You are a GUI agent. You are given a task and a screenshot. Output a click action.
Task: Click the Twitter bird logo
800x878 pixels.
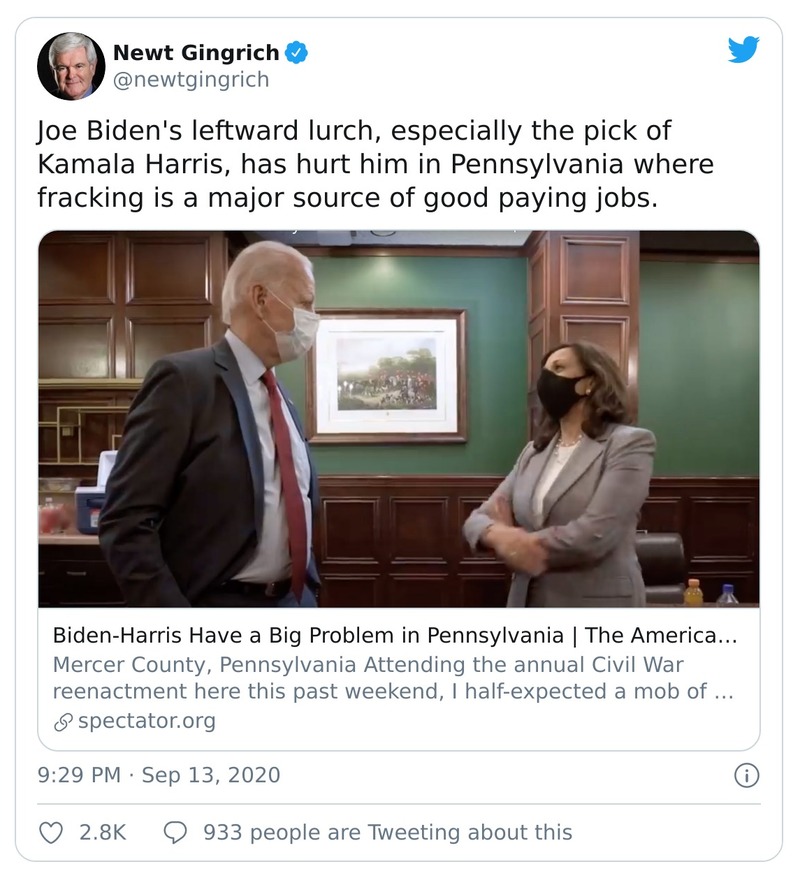pyautogui.click(x=743, y=50)
